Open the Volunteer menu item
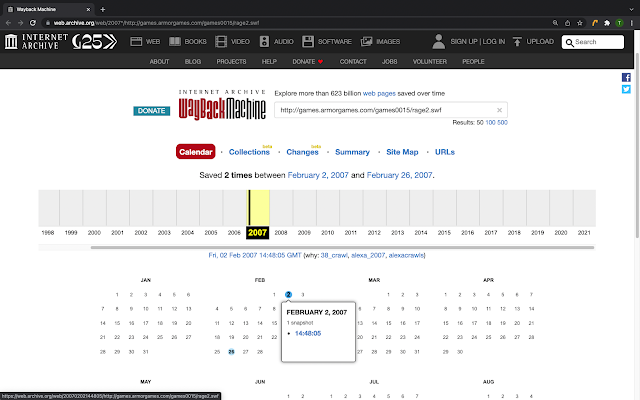 tap(429, 62)
